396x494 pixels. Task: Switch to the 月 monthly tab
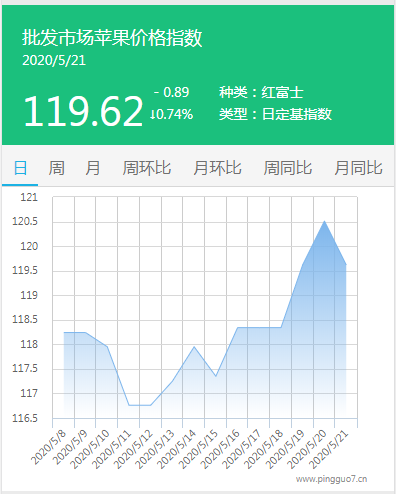coord(92,168)
